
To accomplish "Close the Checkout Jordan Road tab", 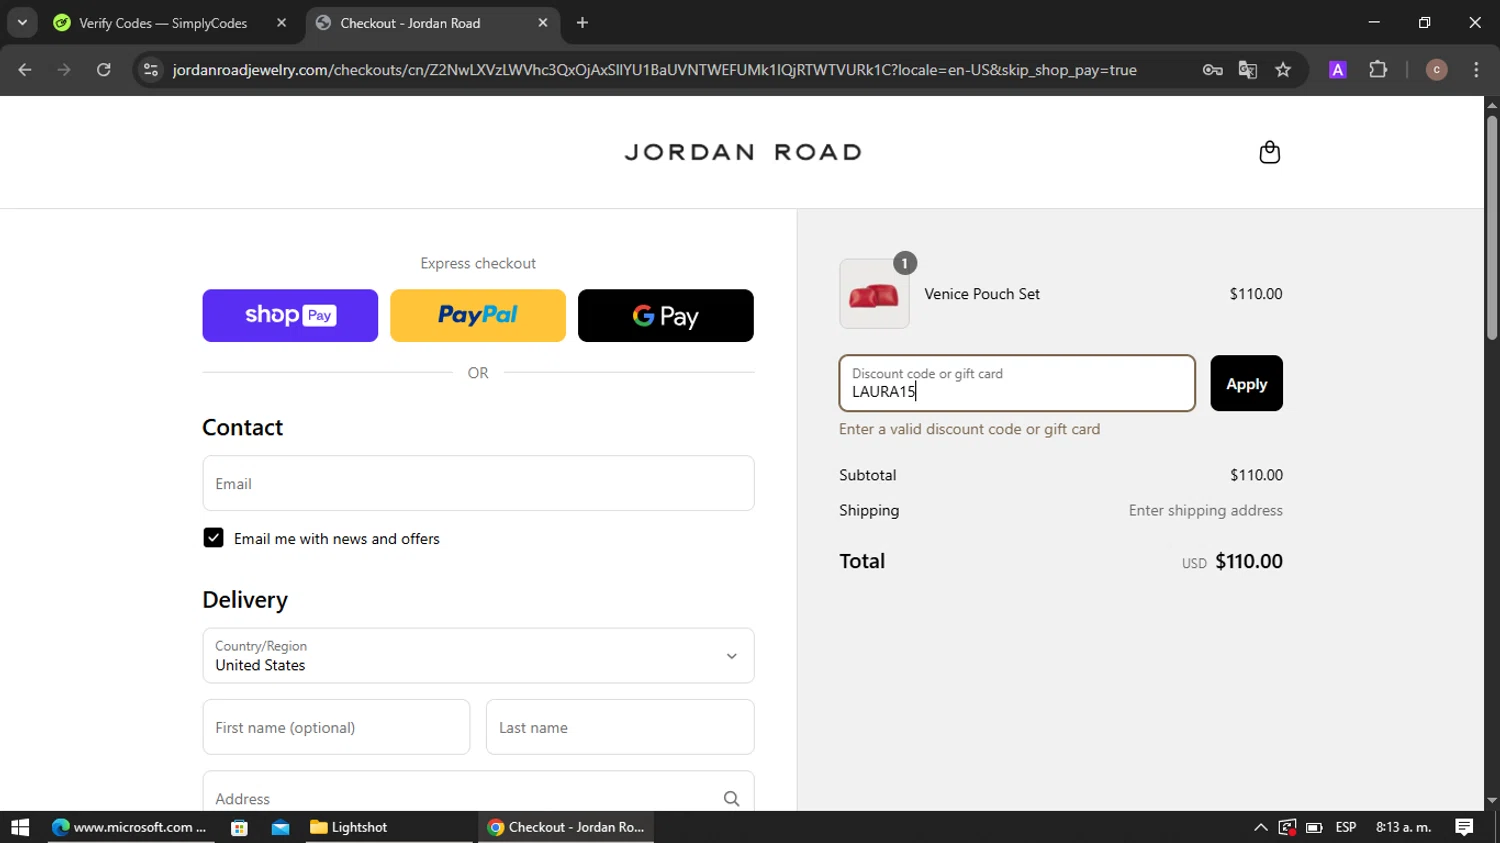I will (542, 23).
